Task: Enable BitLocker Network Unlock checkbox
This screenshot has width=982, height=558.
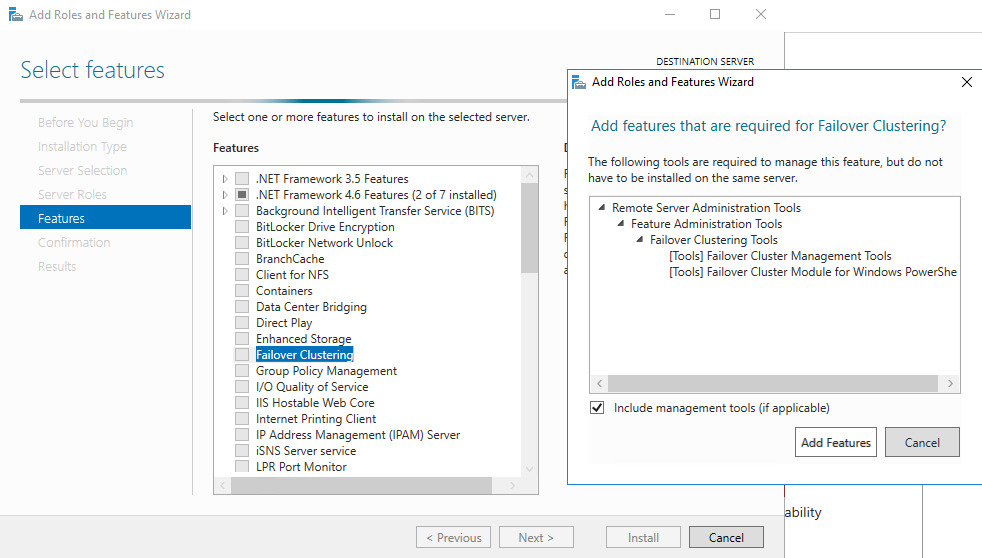Action: (242, 242)
